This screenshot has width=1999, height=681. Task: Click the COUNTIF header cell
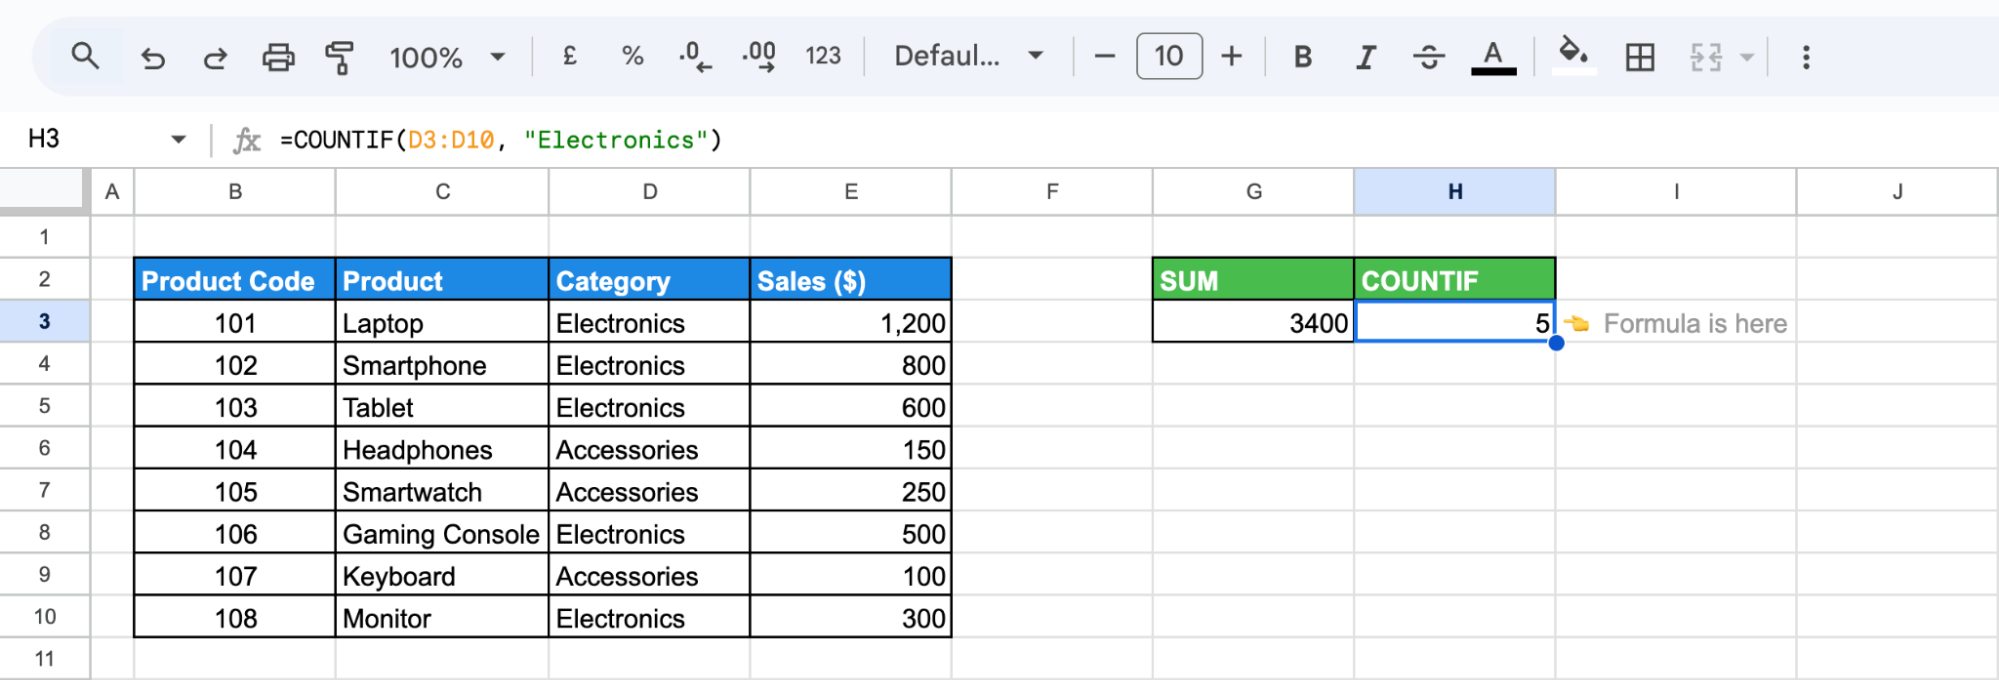[x=1455, y=280]
